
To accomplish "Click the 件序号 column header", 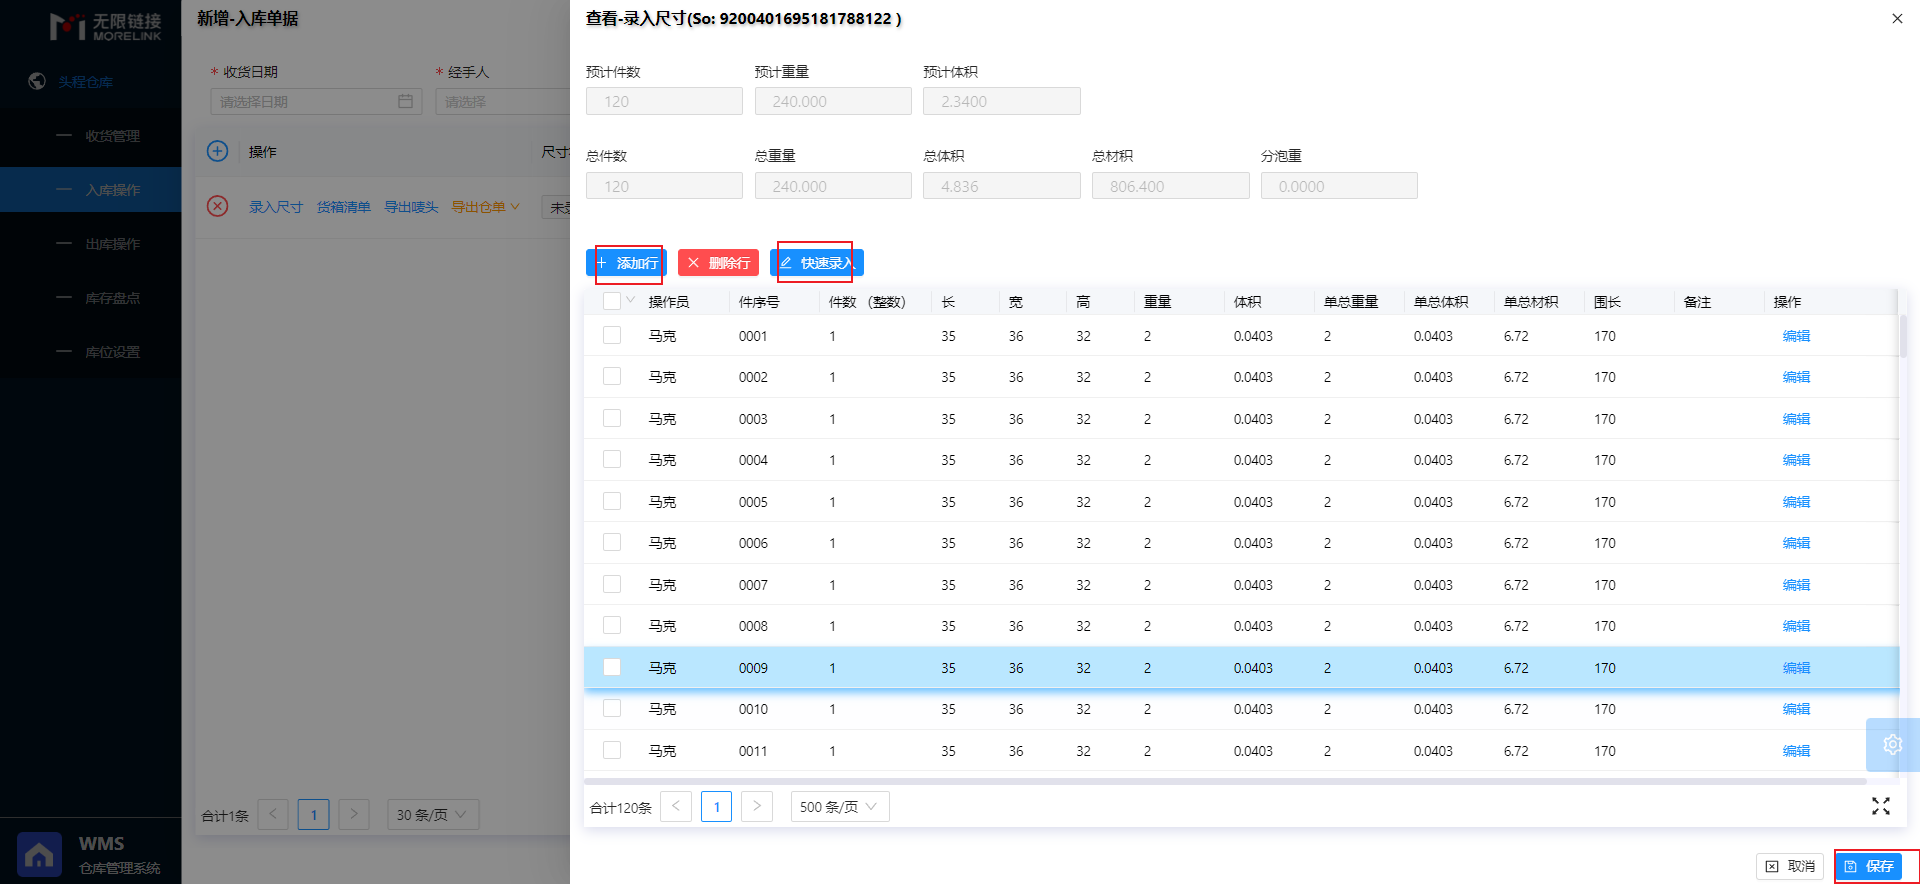I will pyautogui.click(x=759, y=302).
